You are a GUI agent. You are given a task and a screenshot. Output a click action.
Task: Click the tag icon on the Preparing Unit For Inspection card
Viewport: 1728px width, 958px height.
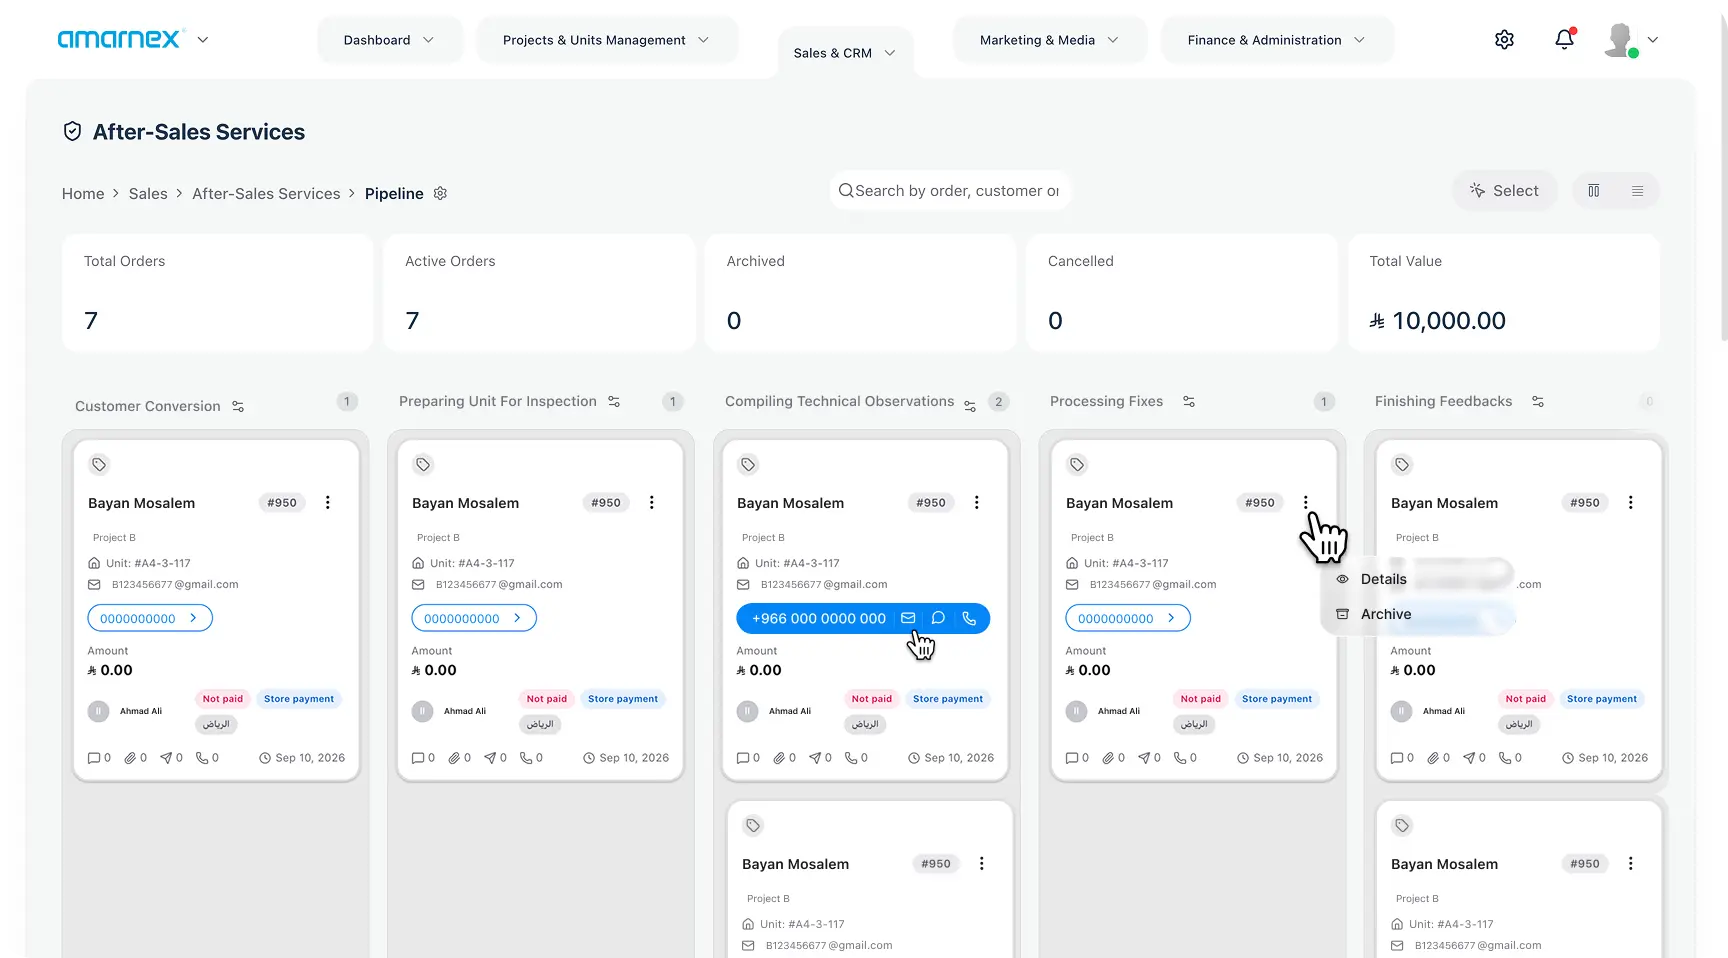tap(423, 464)
